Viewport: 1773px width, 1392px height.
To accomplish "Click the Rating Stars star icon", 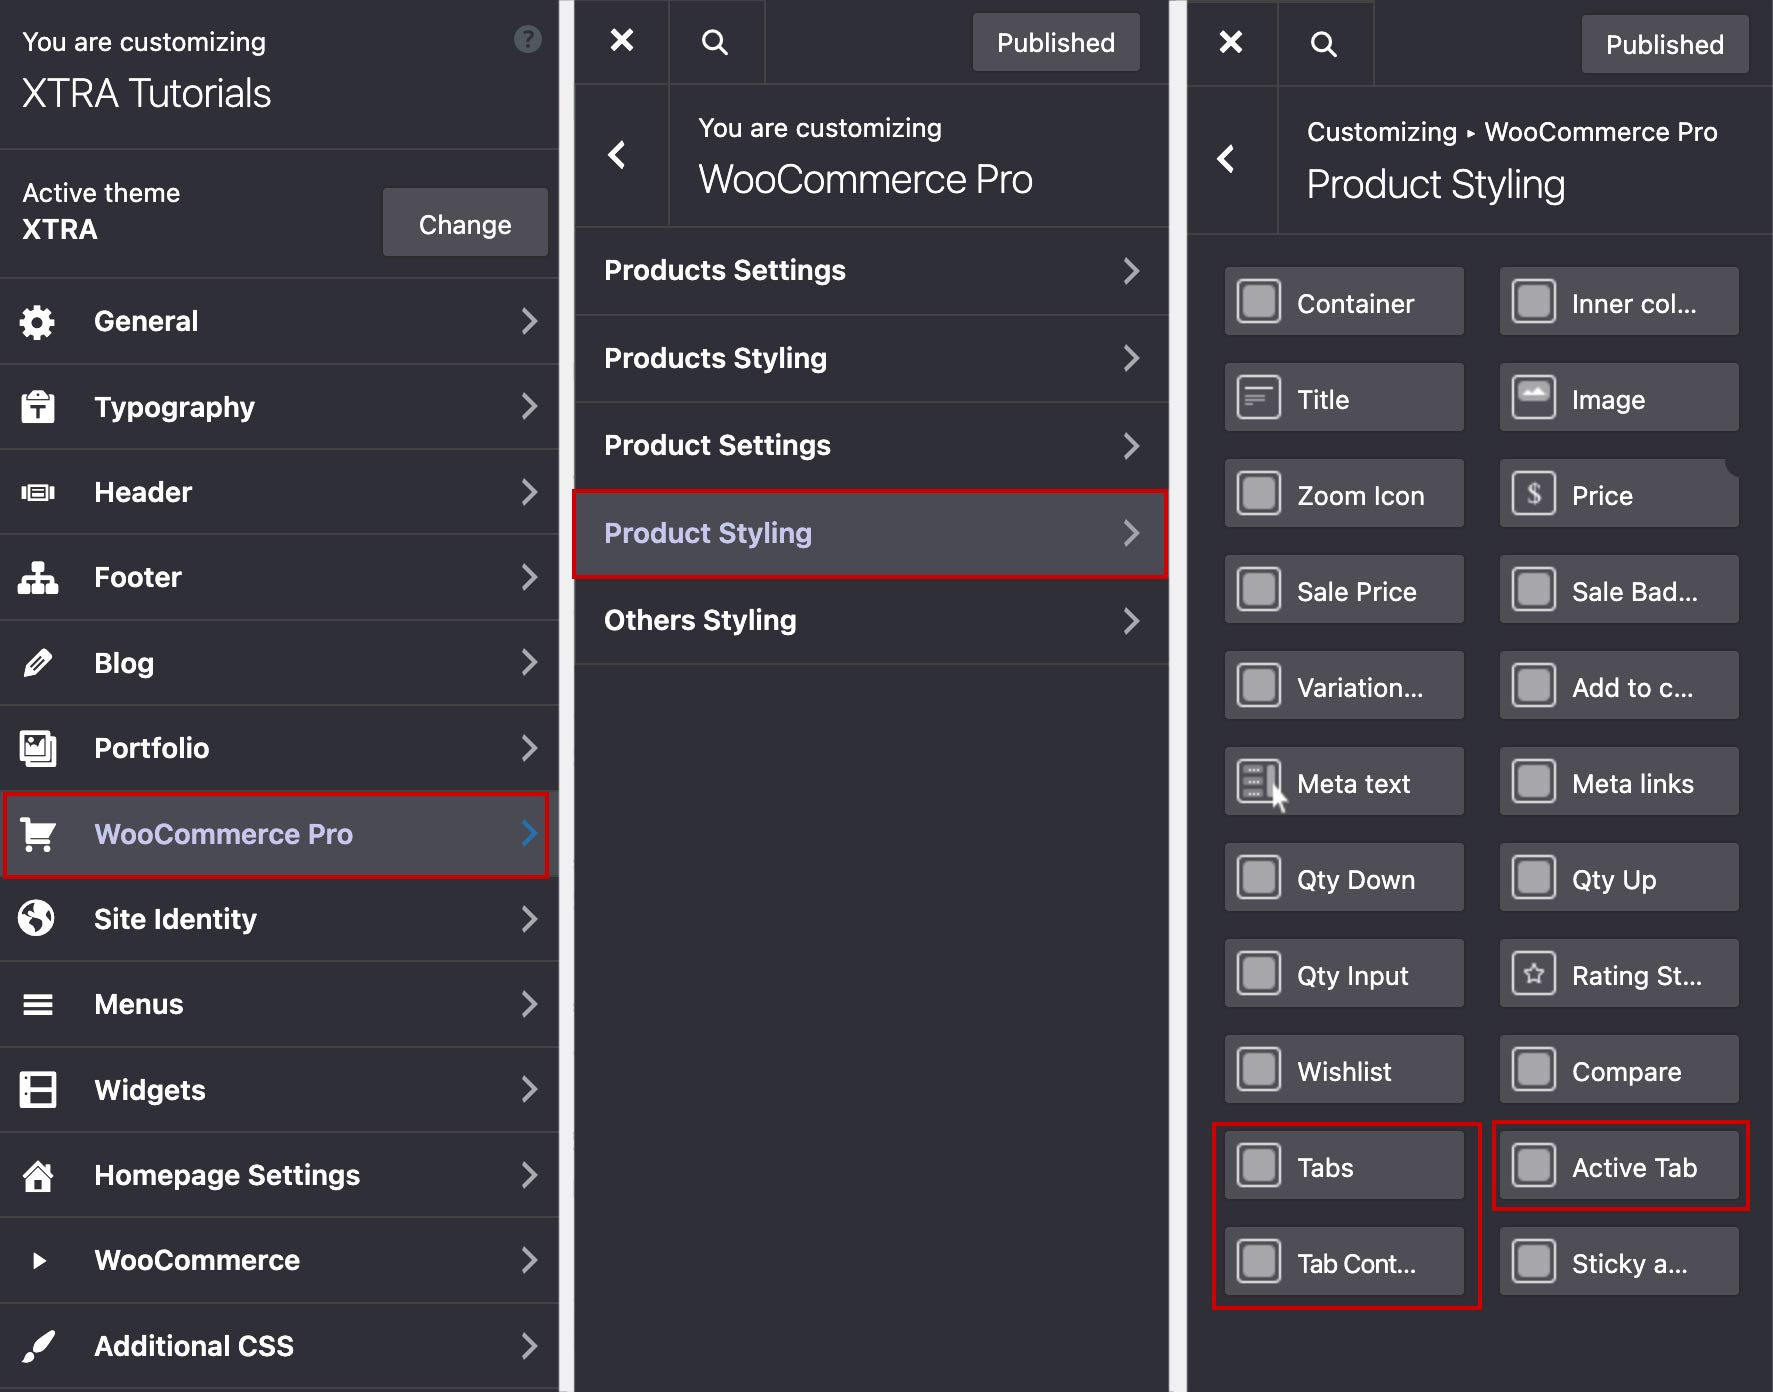I will (x=1533, y=974).
